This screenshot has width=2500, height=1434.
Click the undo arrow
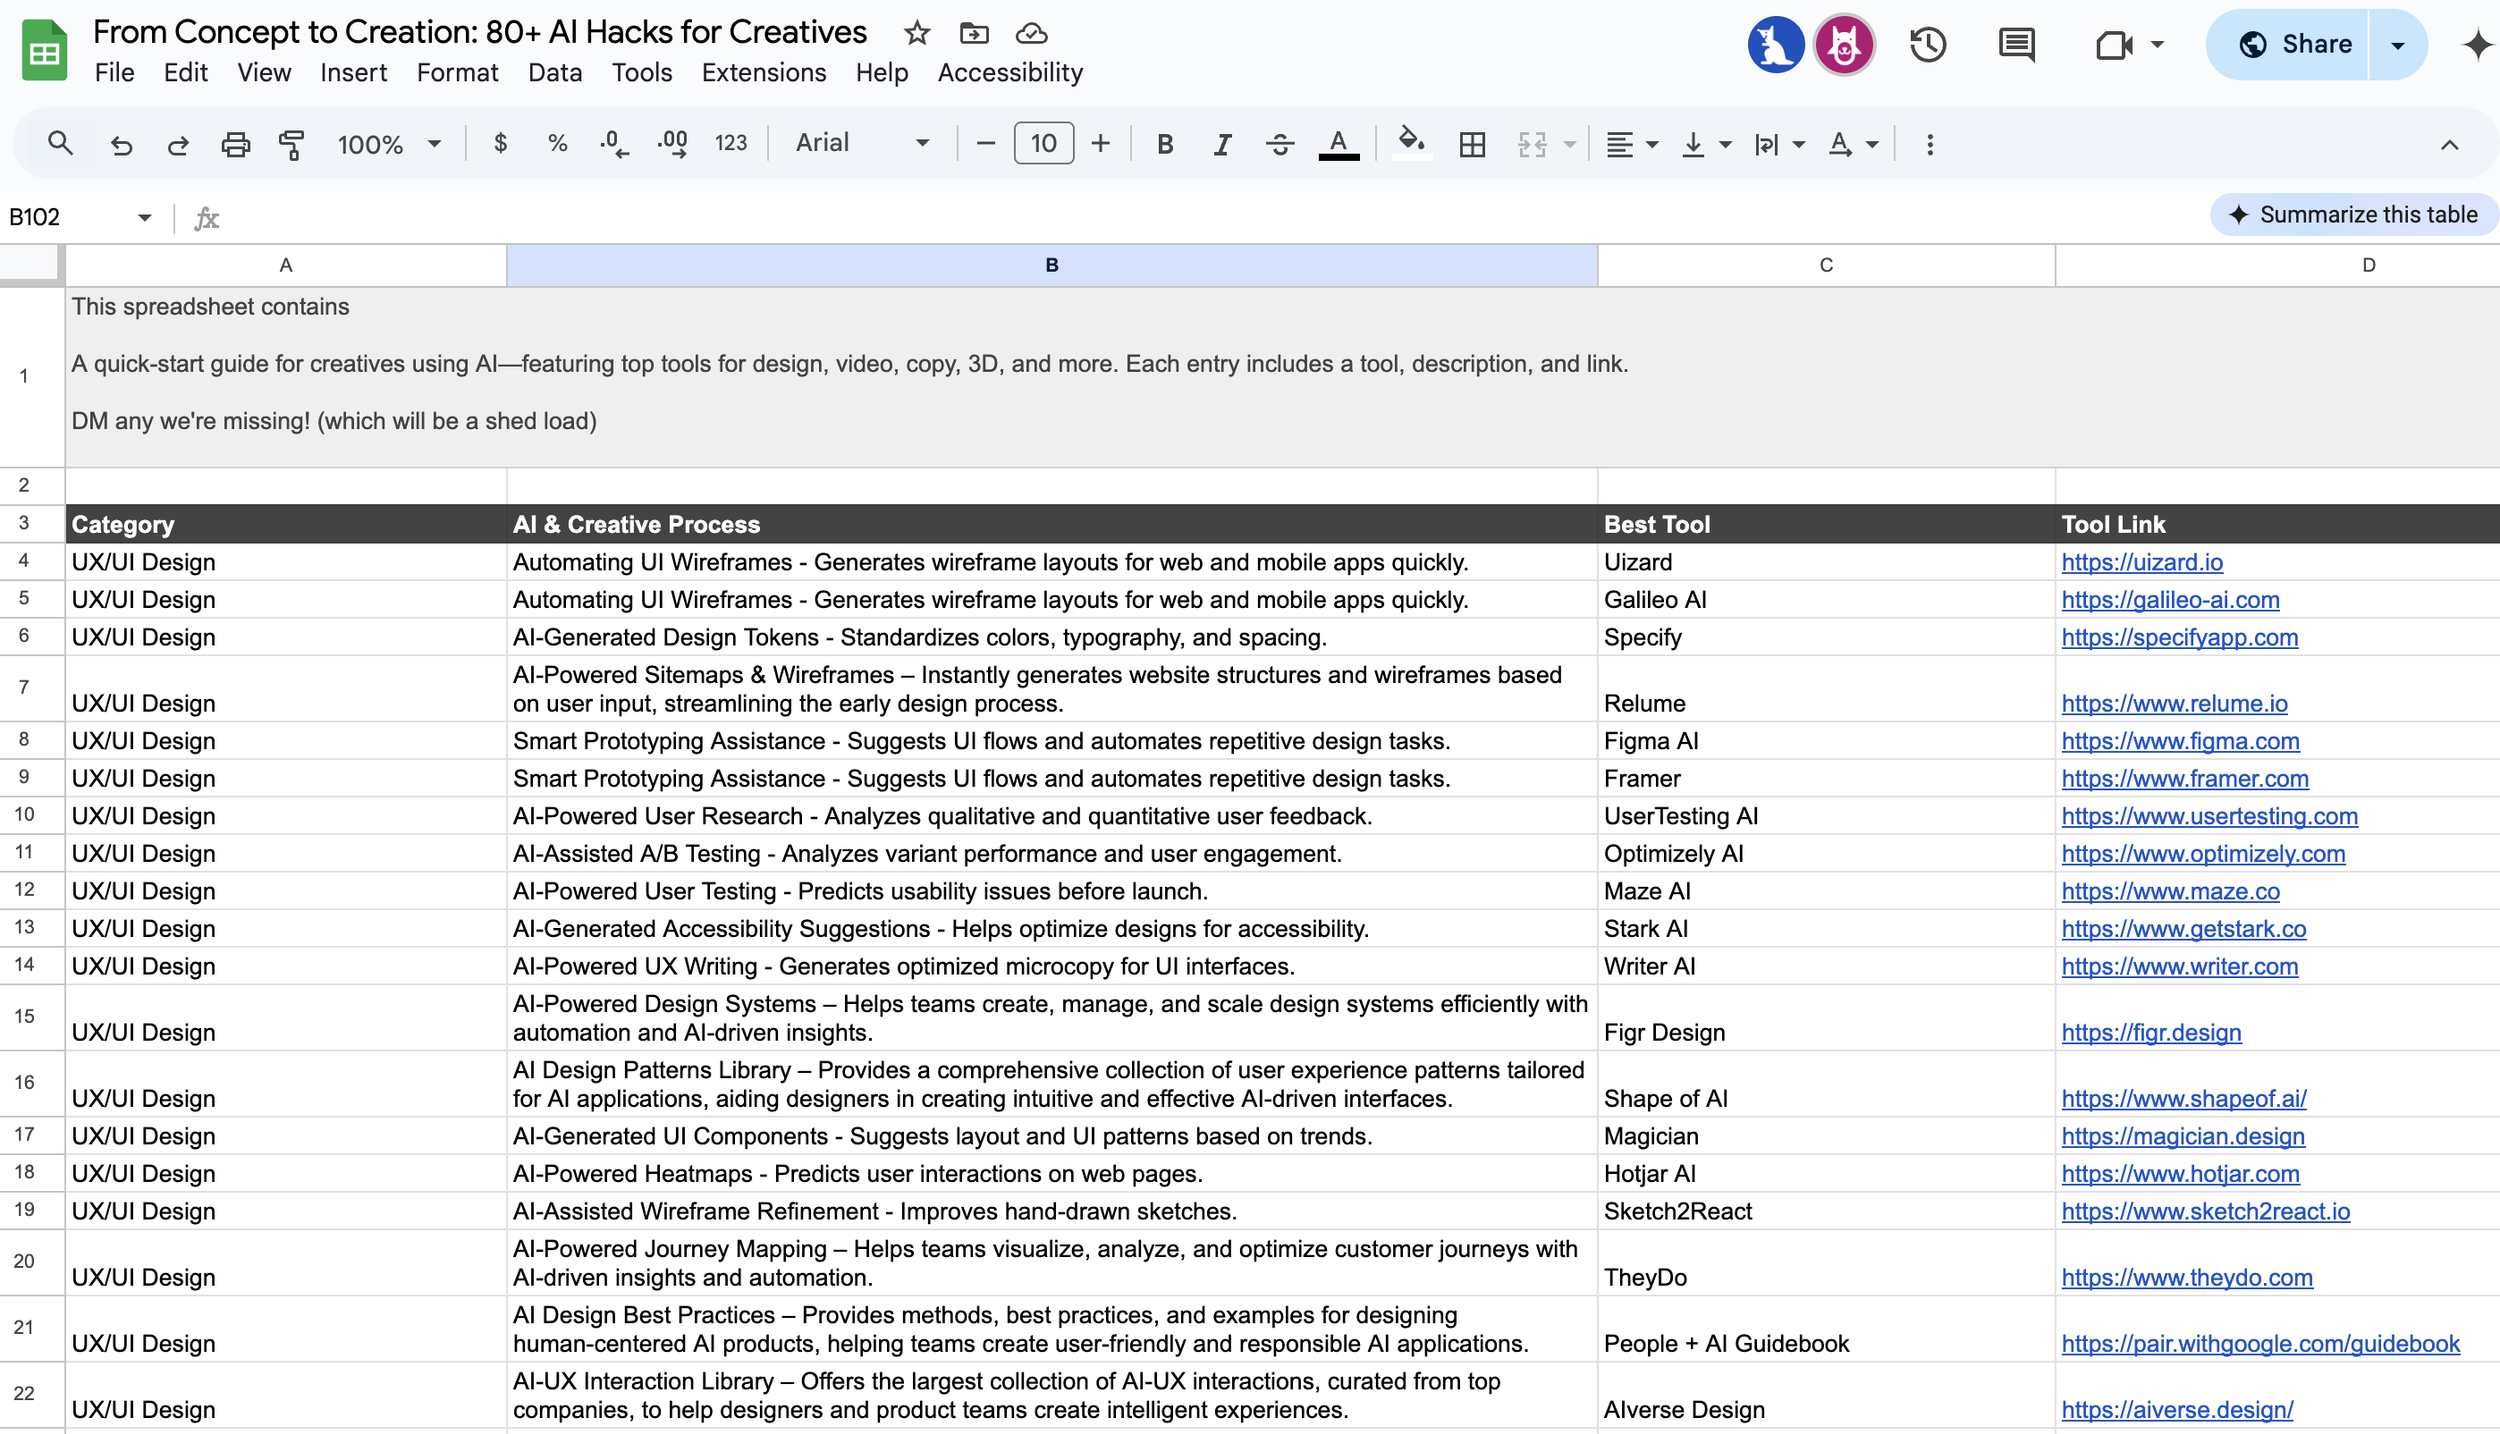pos(121,144)
